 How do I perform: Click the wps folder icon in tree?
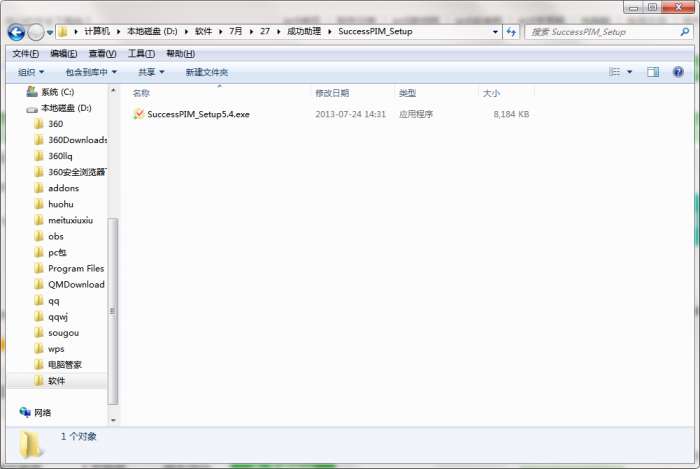tap(39, 349)
